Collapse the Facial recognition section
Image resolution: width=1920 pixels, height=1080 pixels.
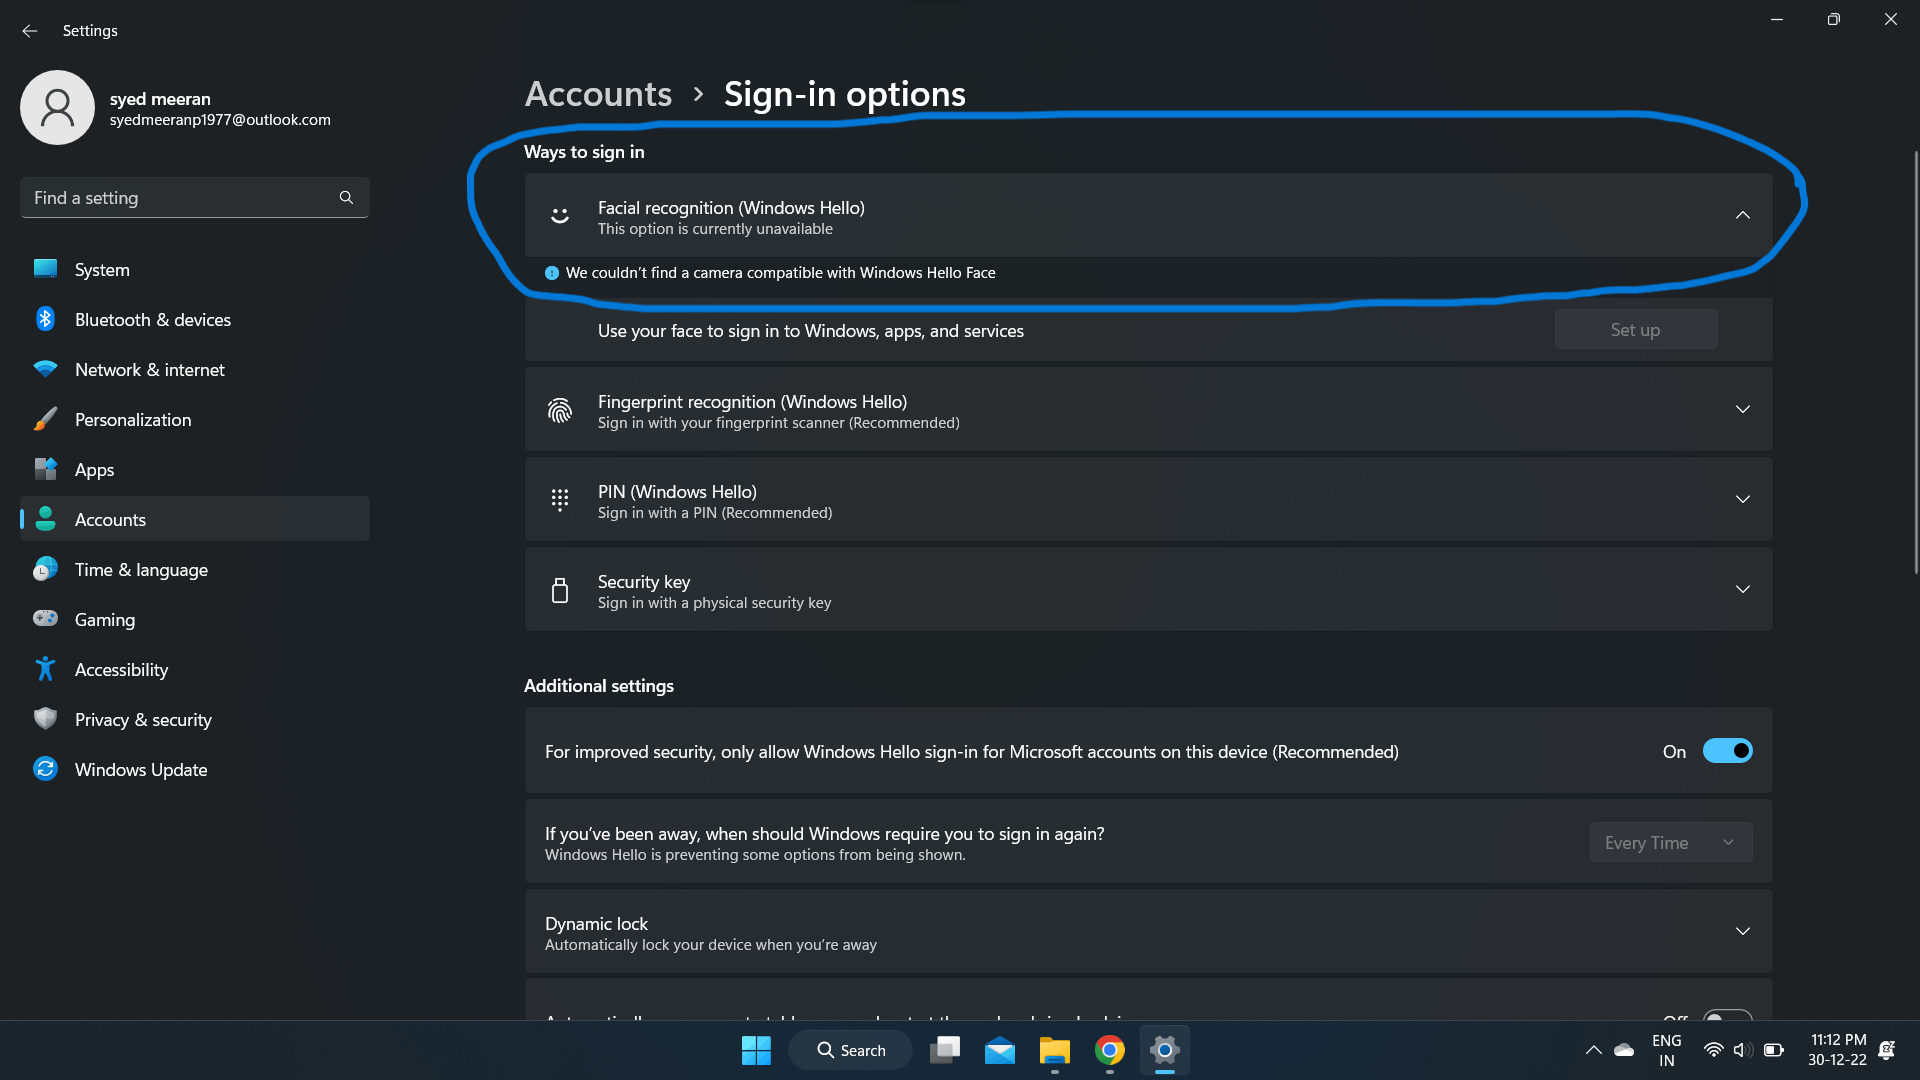tap(1742, 215)
